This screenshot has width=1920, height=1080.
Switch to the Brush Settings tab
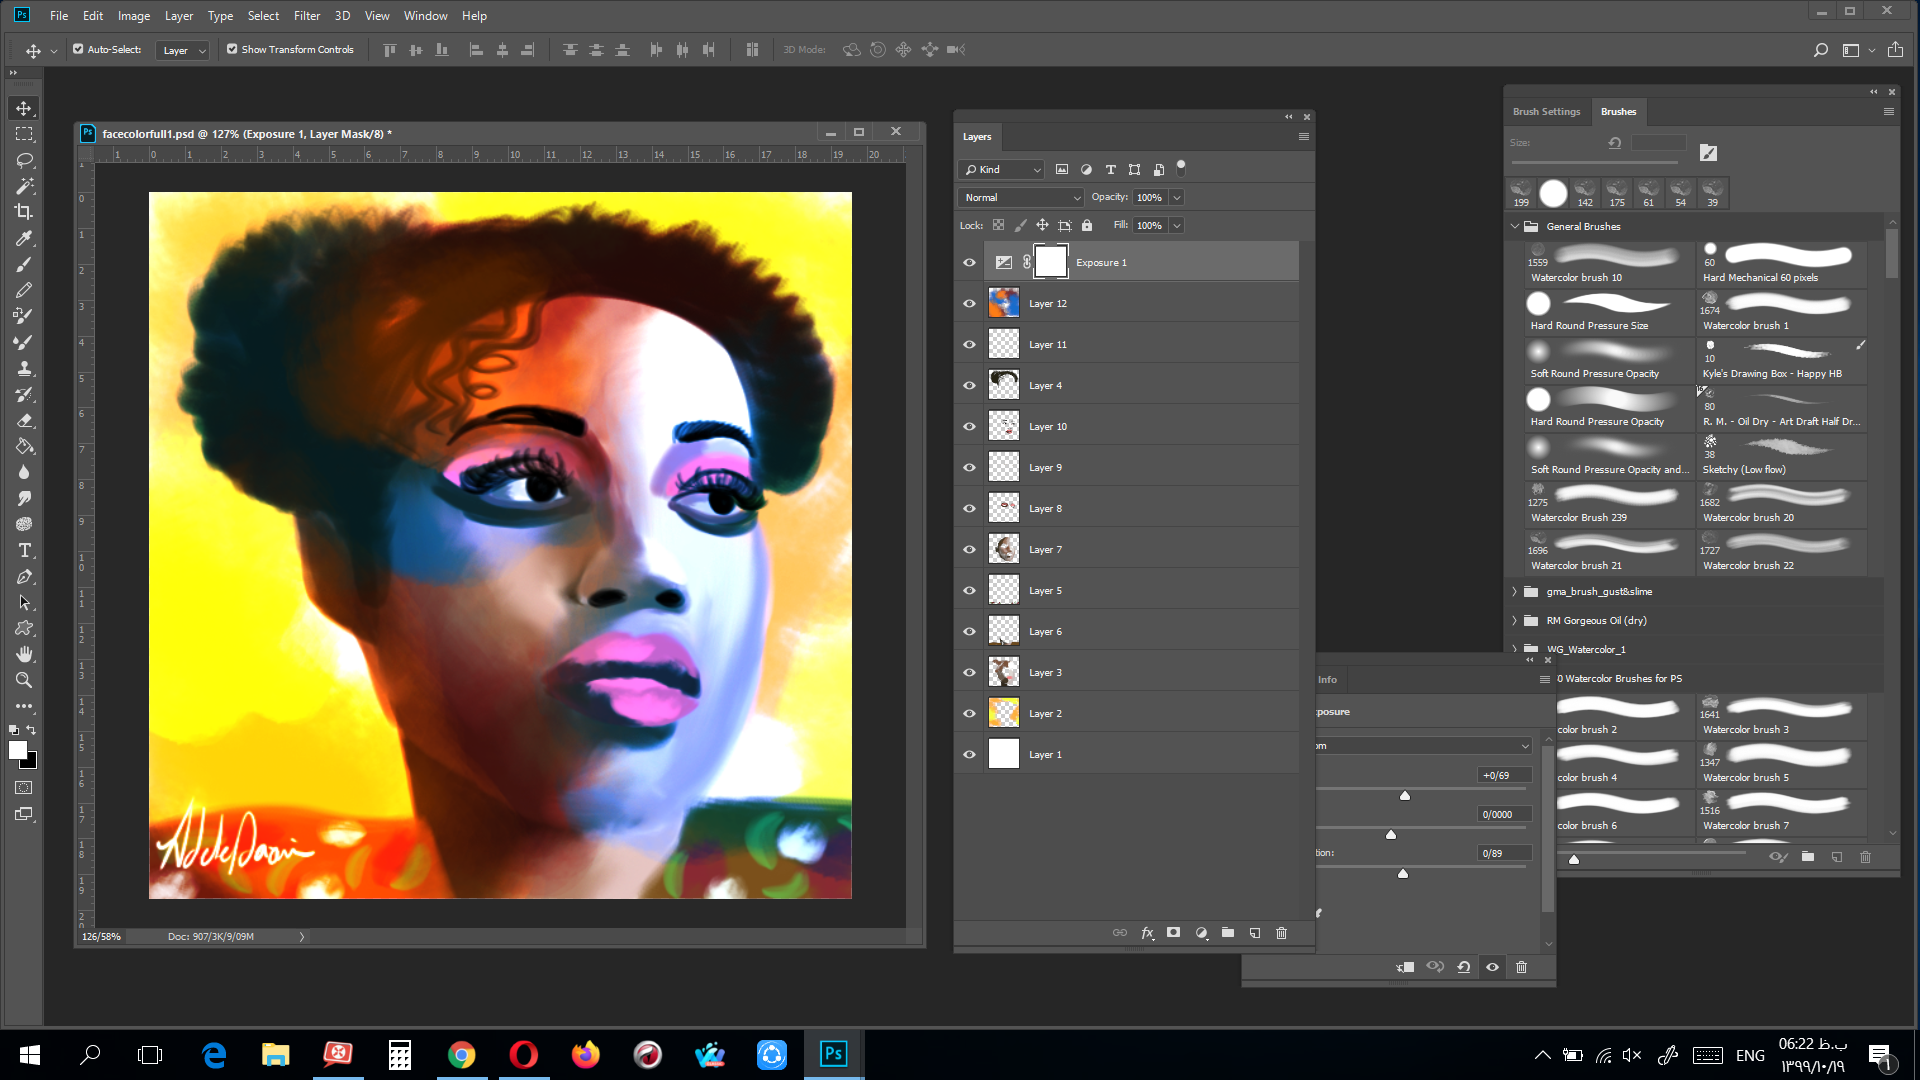click(x=1546, y=112)
